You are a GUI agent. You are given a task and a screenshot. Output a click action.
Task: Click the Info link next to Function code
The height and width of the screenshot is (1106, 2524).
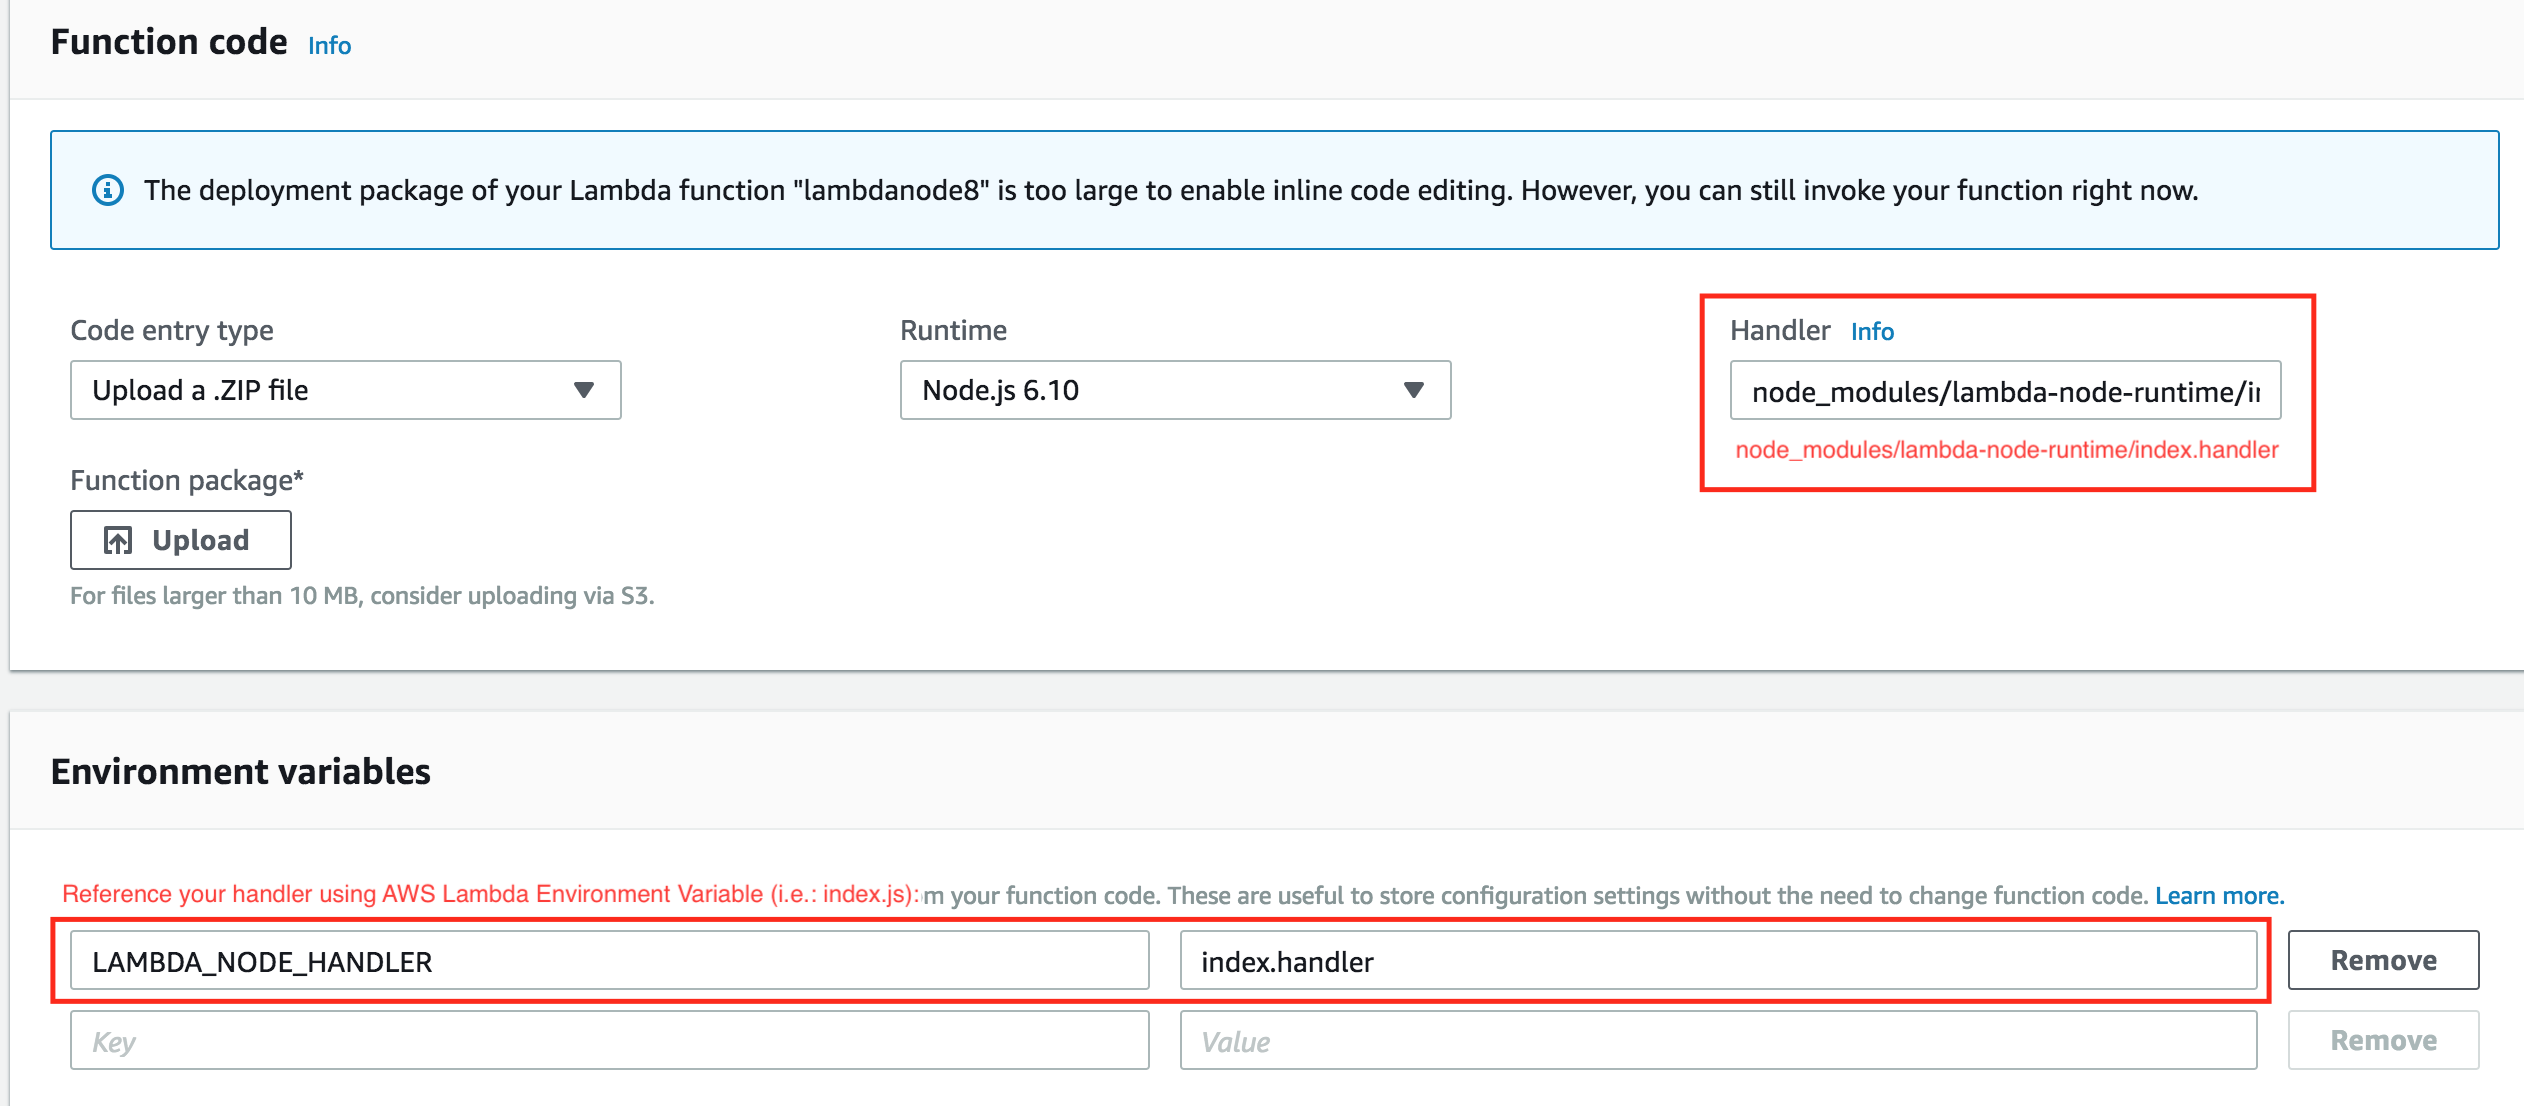coord(329,46)
